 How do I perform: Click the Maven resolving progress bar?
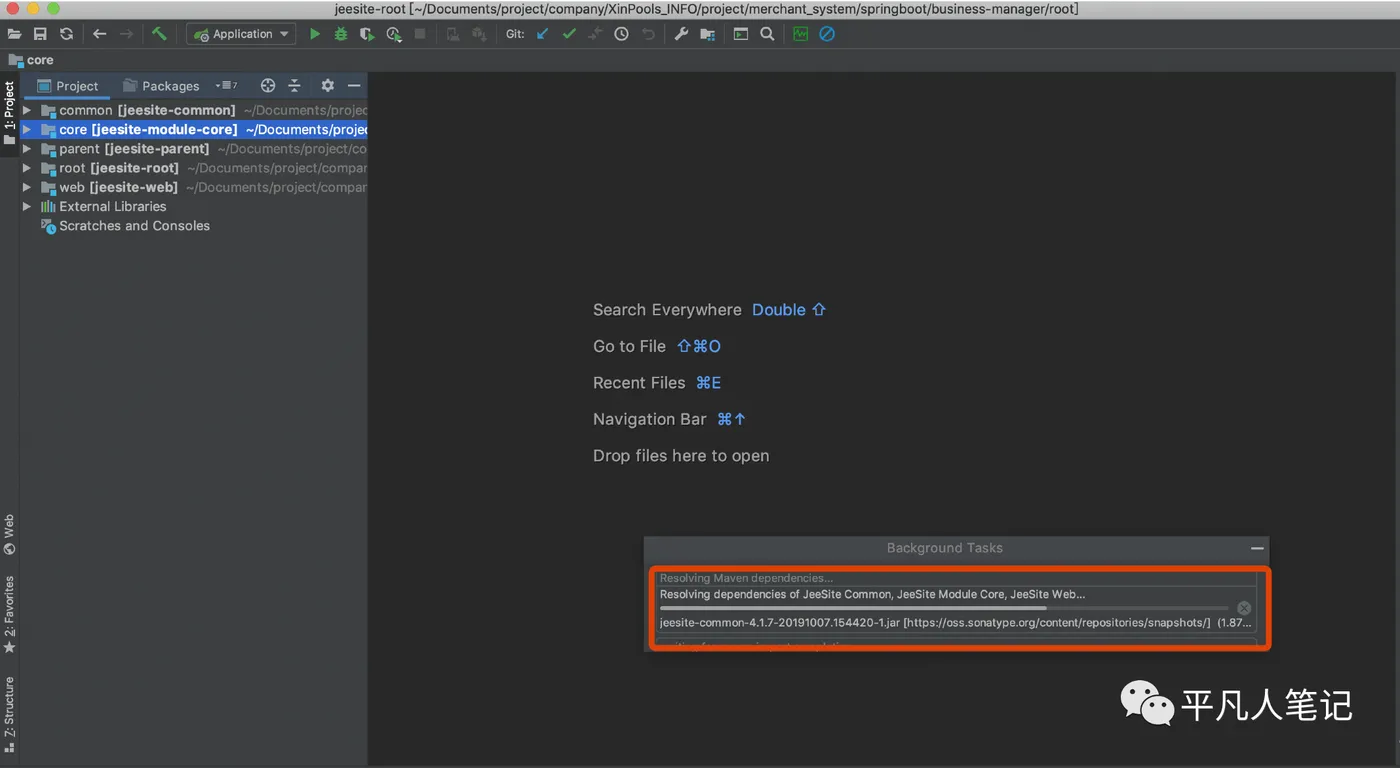click(944, 608)
